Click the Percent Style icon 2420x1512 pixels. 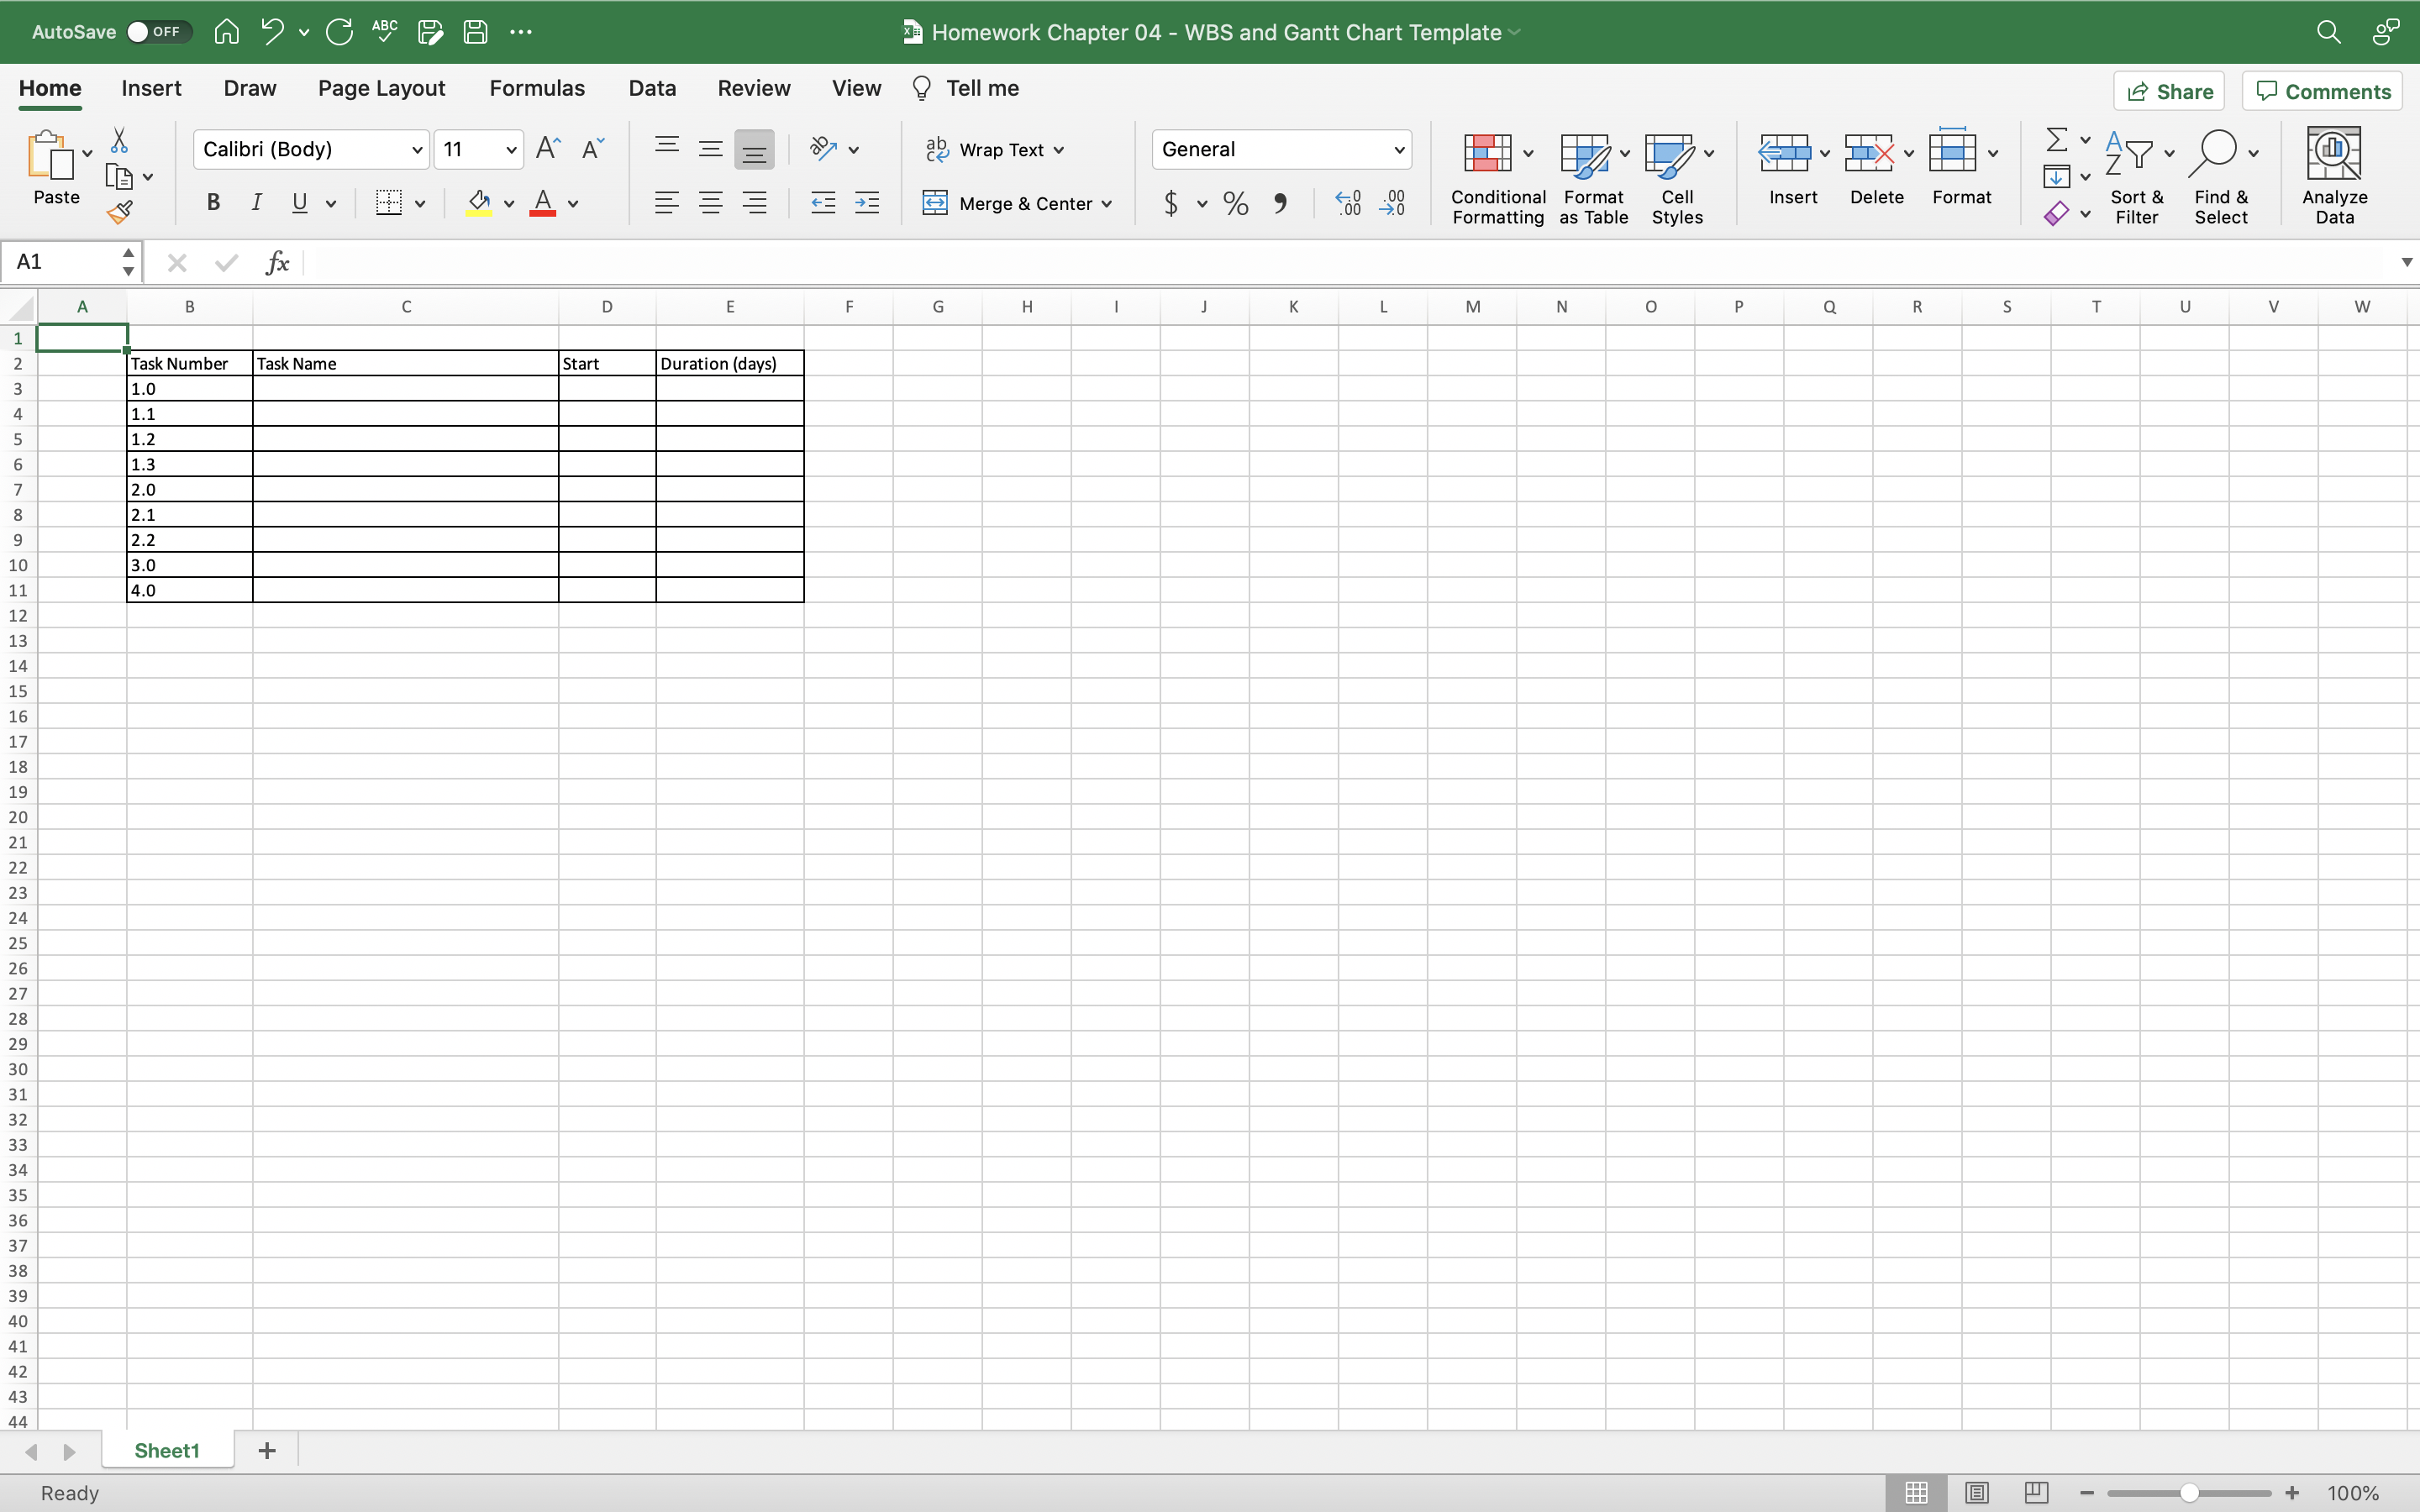click(x=1236, y=204)
